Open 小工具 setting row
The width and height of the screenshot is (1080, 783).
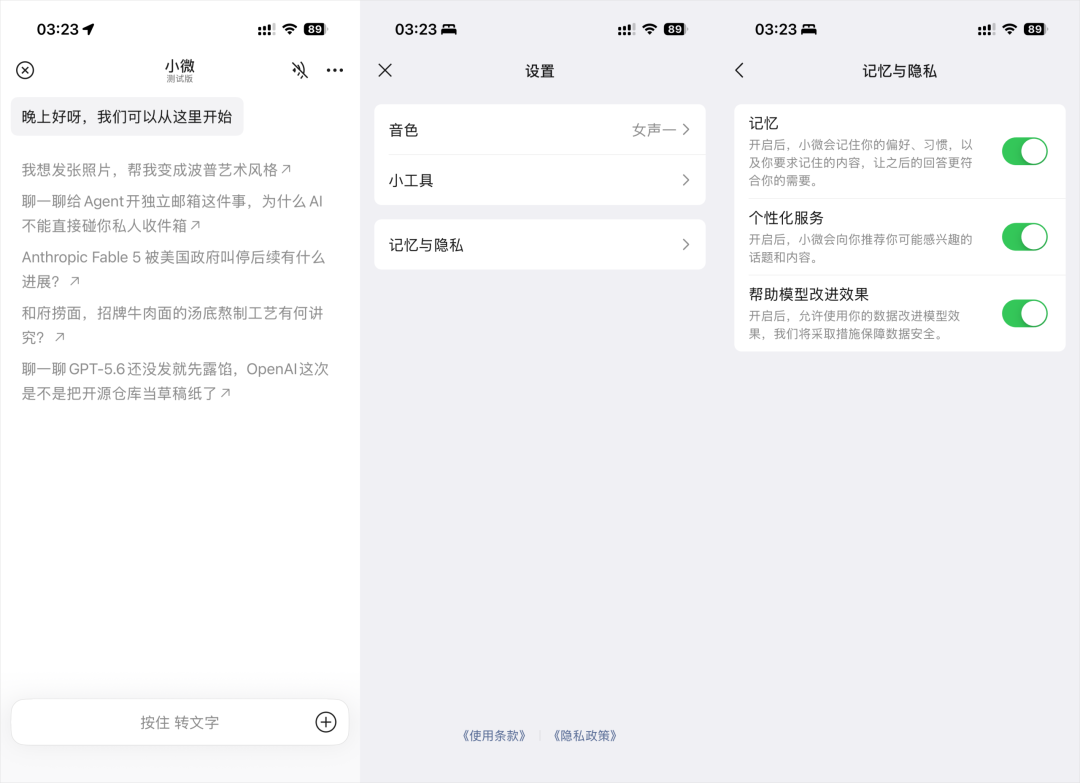point(540,180)
